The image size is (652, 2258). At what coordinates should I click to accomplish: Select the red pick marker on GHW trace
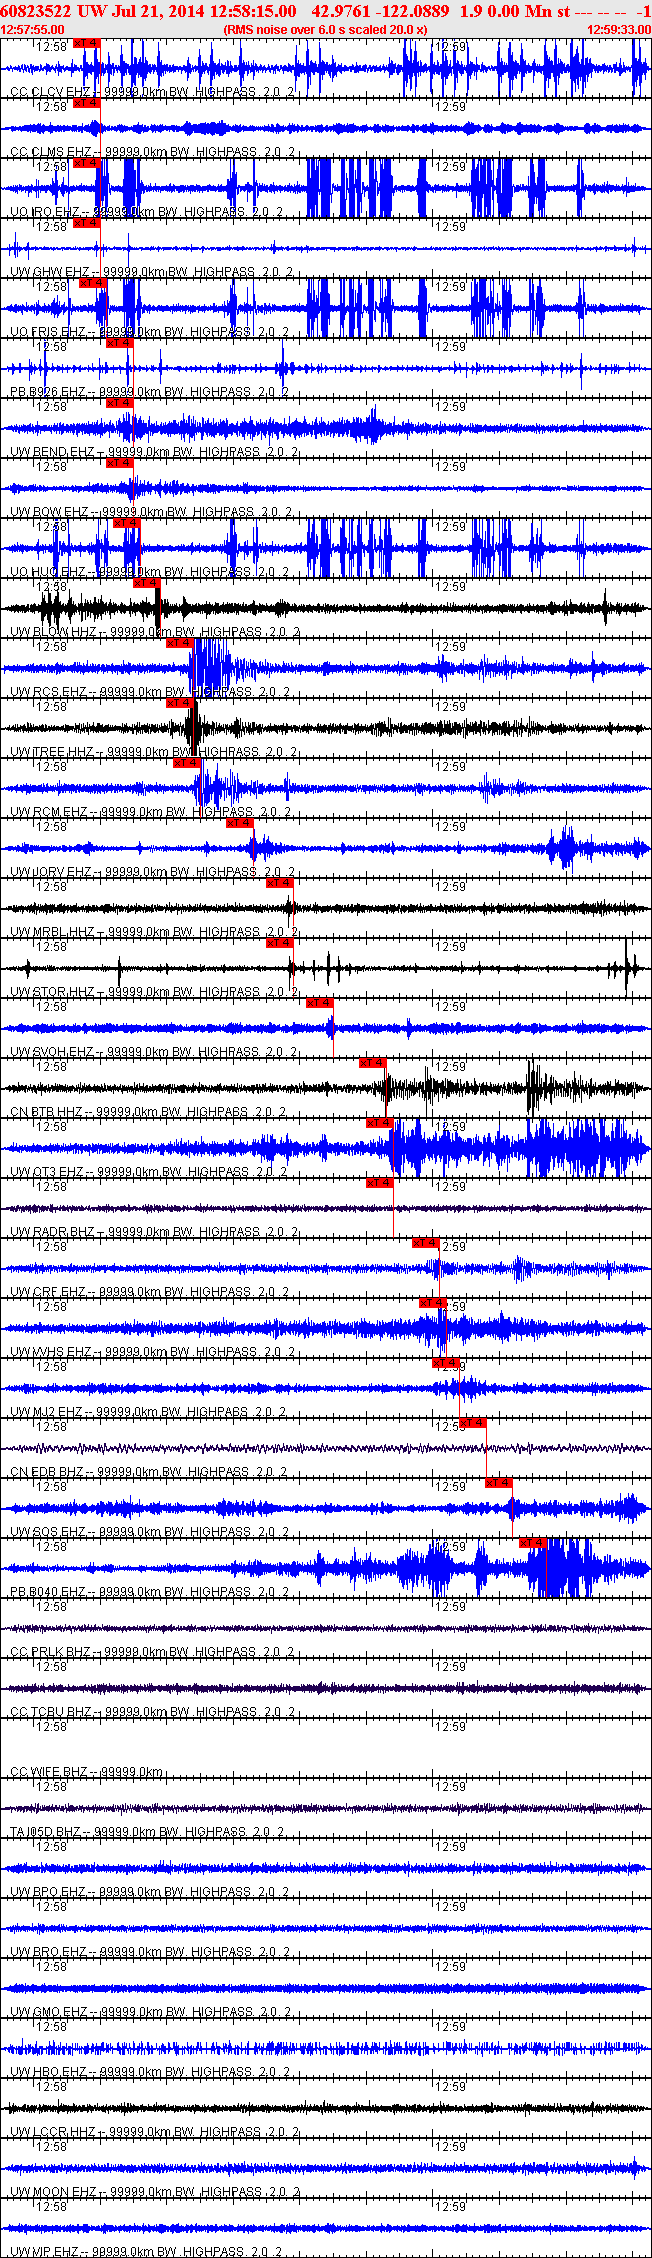click(87, 223)
